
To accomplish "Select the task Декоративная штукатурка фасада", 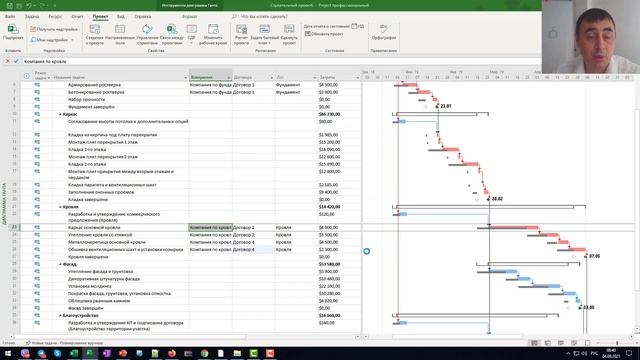I will click(x=104, y=279).
